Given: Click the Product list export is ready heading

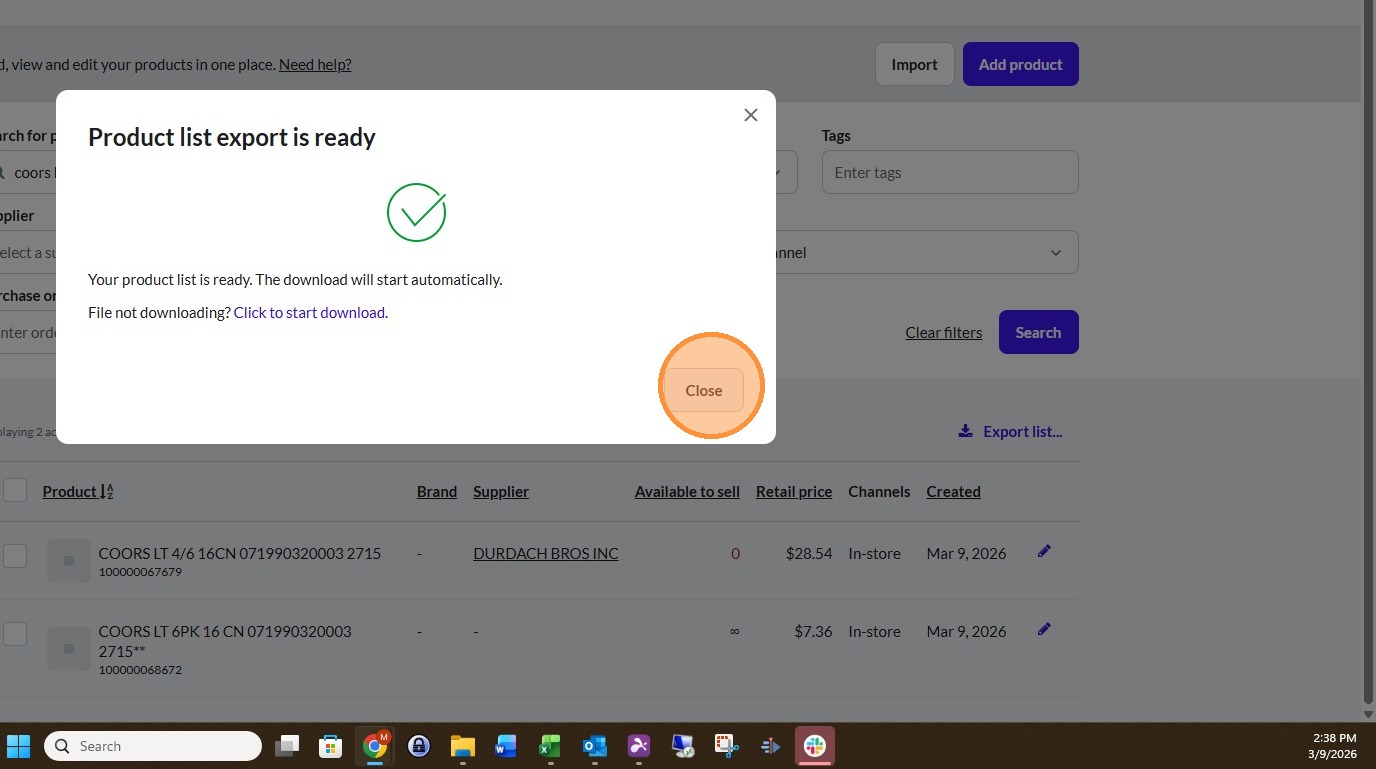Looking at the screenshot, I should (232, 137).
